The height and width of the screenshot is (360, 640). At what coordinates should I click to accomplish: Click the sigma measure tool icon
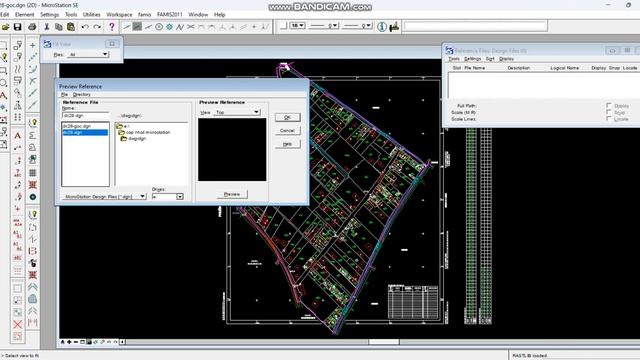click(x=33, y=135)
